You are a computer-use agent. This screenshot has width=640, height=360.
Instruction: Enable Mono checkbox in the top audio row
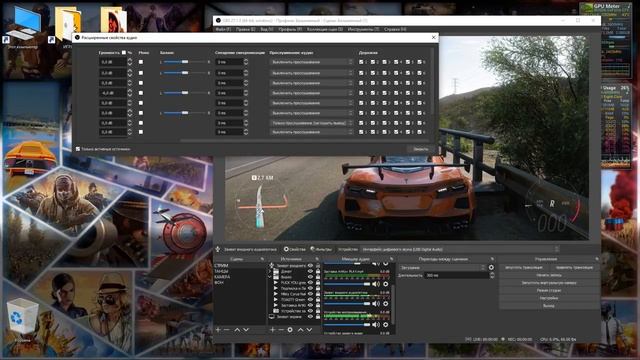click(x=141, y=62)
